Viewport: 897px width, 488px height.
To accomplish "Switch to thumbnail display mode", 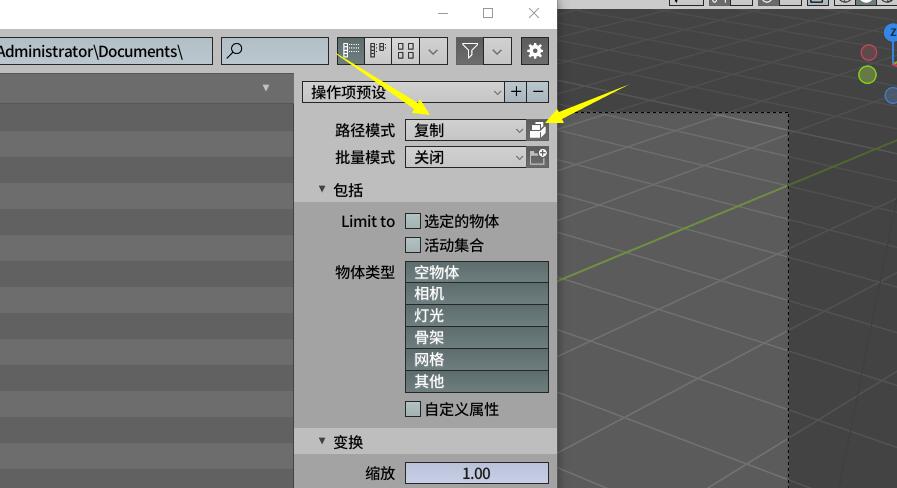I will click(x=406, y=51).
